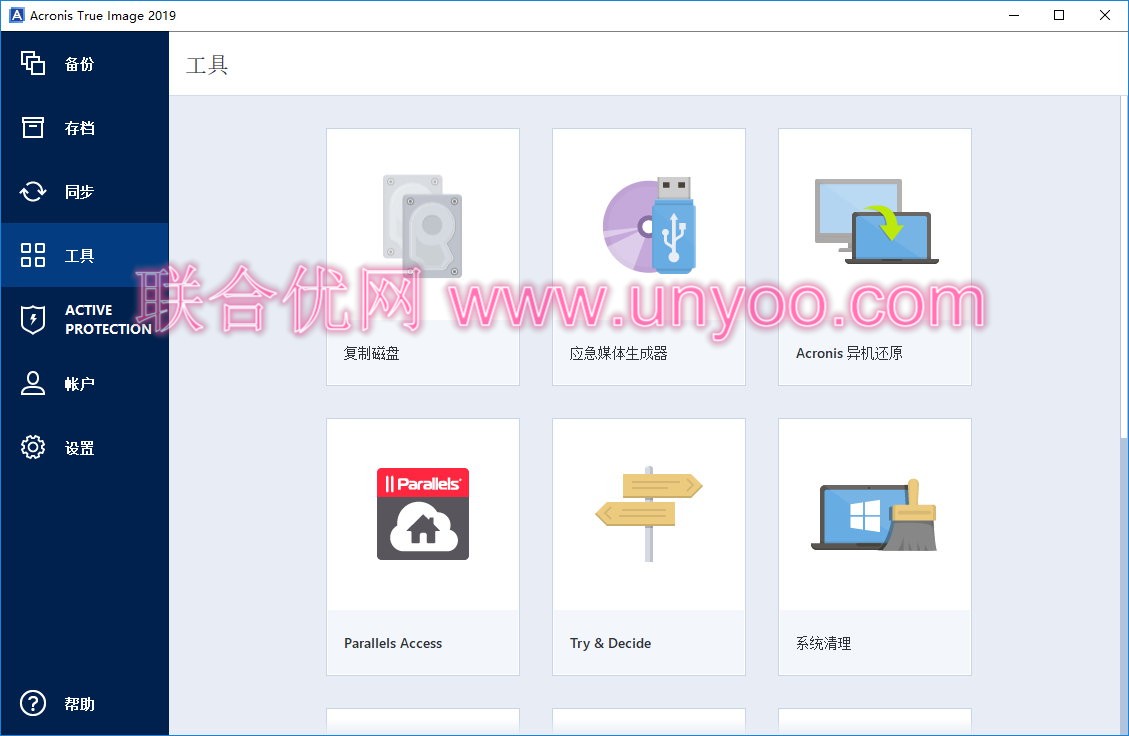Open the 设置 sidebar label
Image resolution: width=1129 pixels, height=736 pixels.
click(x=79, y=448)
